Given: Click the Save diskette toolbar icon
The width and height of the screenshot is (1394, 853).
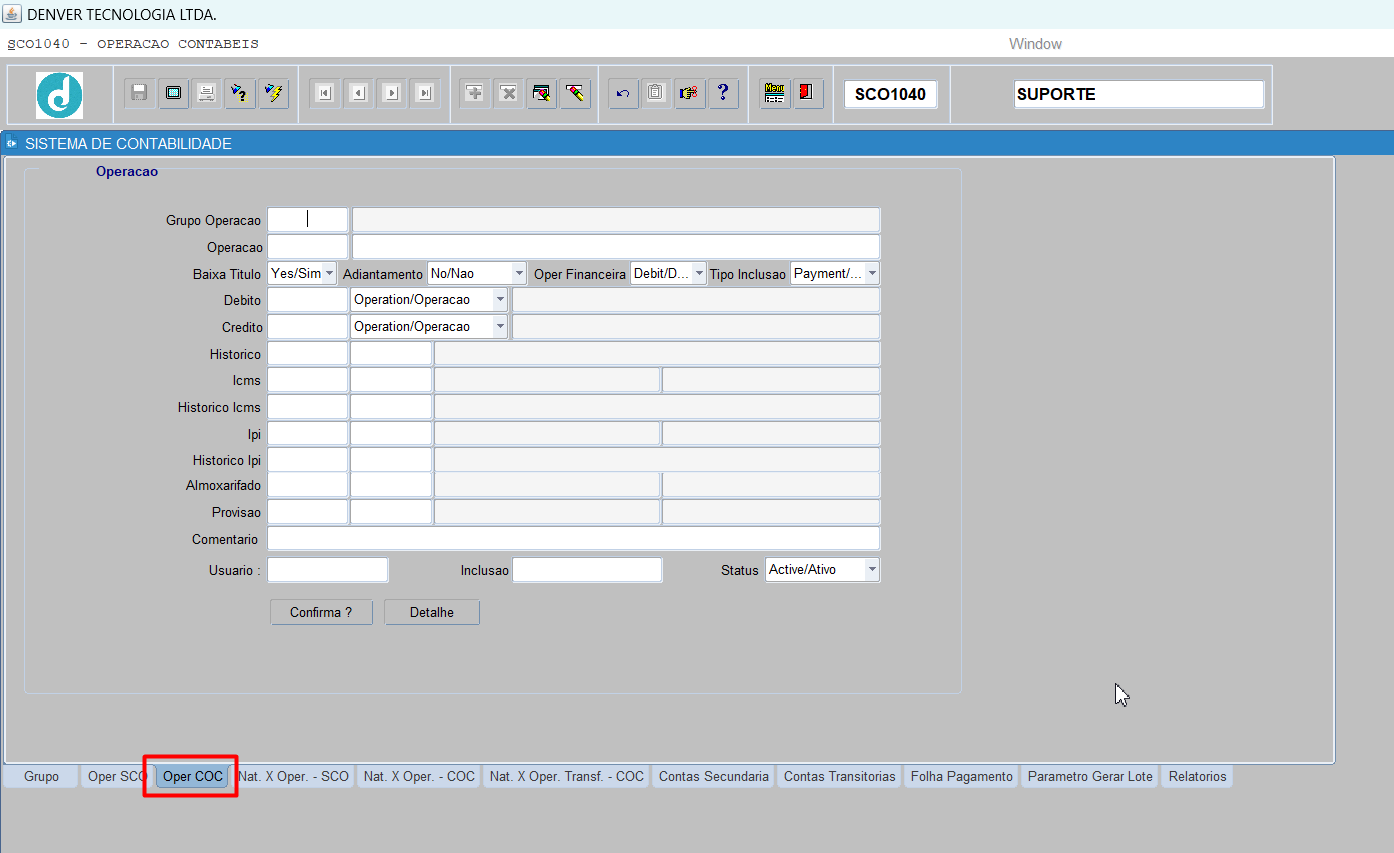Looking at the screenshot, I should (x=139, y=93).
